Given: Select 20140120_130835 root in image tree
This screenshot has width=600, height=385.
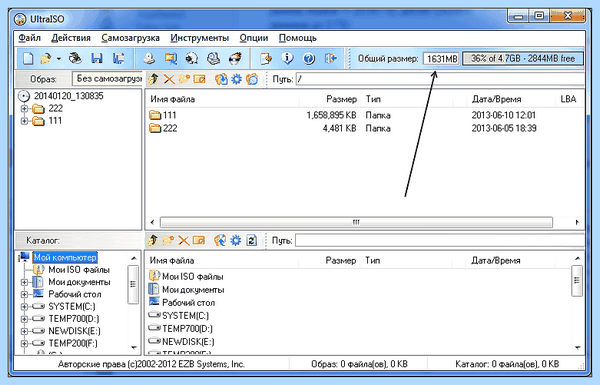Looking at the screenshot, I should tap(68, 96).
